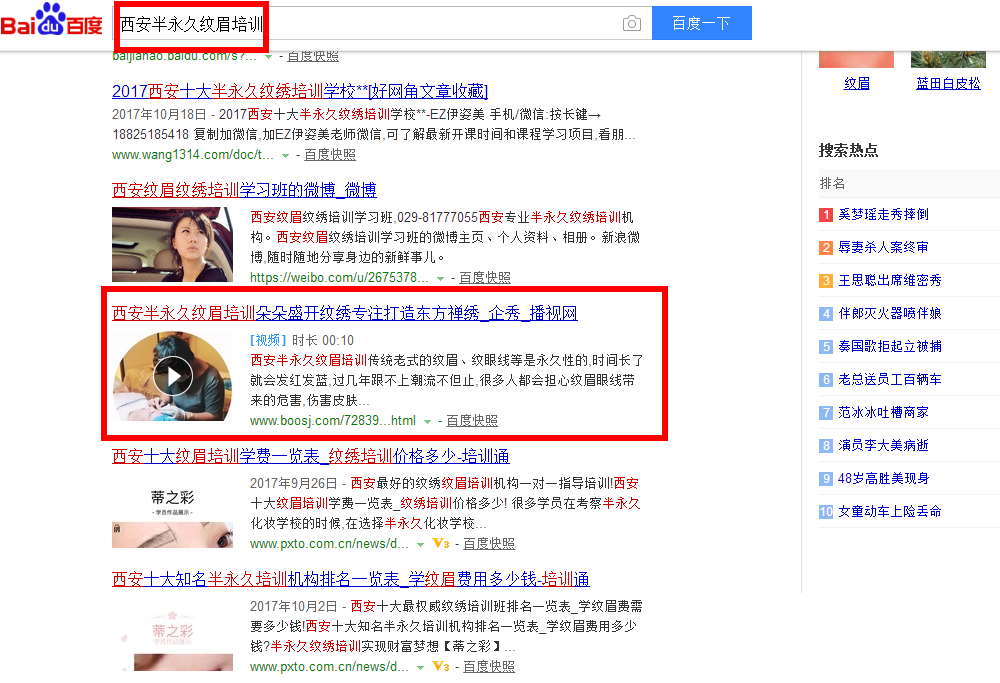Open 百度快照 for the weibo.com result
Image resolution: width=1000 pixels, height=683 pixels.
tap(485, 277)
